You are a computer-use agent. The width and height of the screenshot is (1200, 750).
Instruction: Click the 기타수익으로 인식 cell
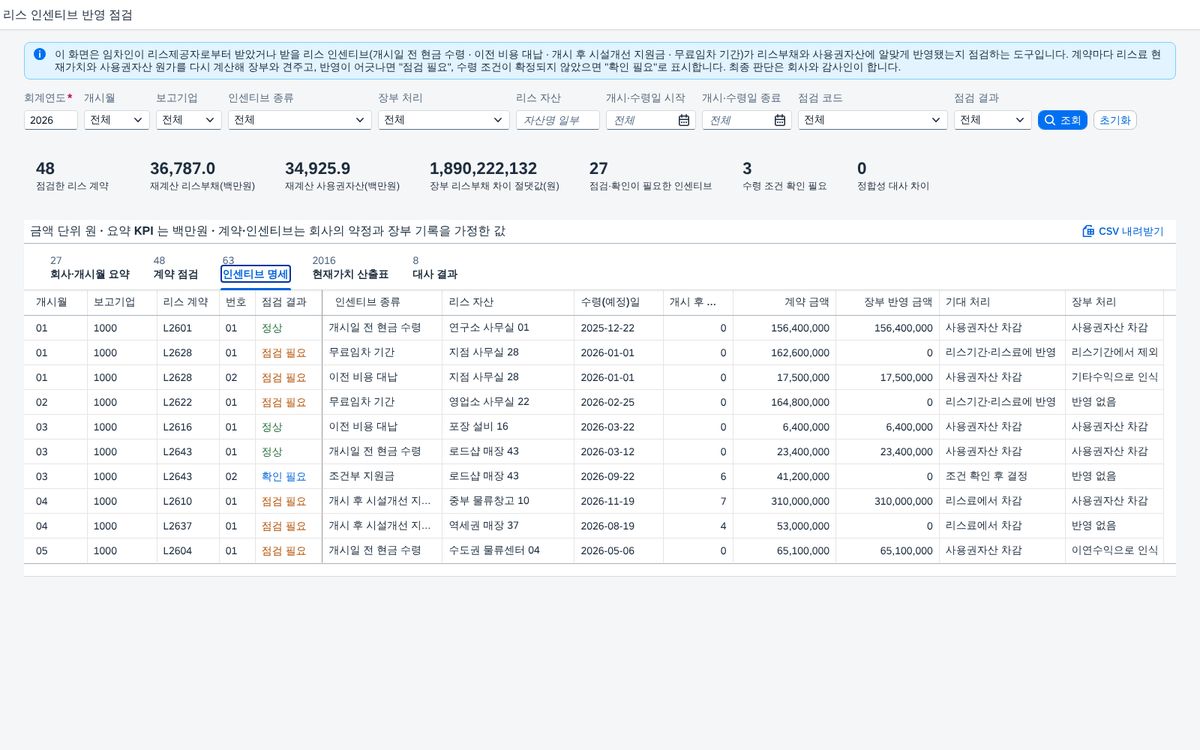tap(1114, 377)
